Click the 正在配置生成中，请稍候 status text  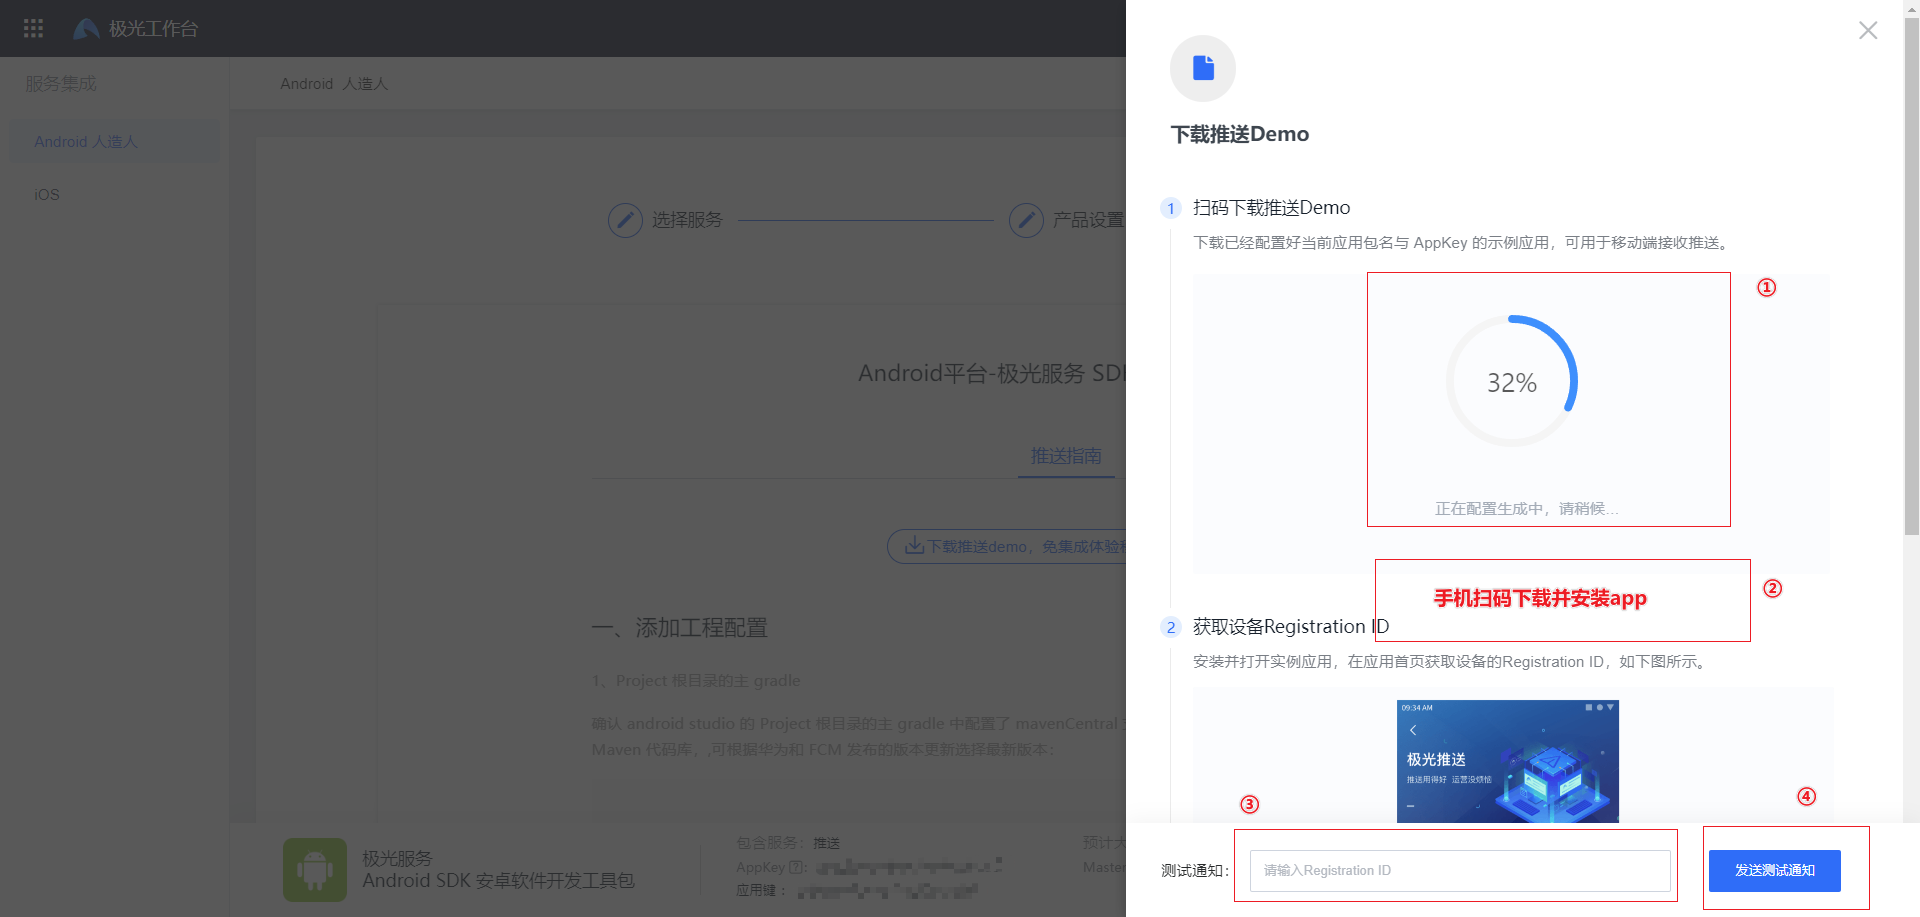[x=1526, y=508]
